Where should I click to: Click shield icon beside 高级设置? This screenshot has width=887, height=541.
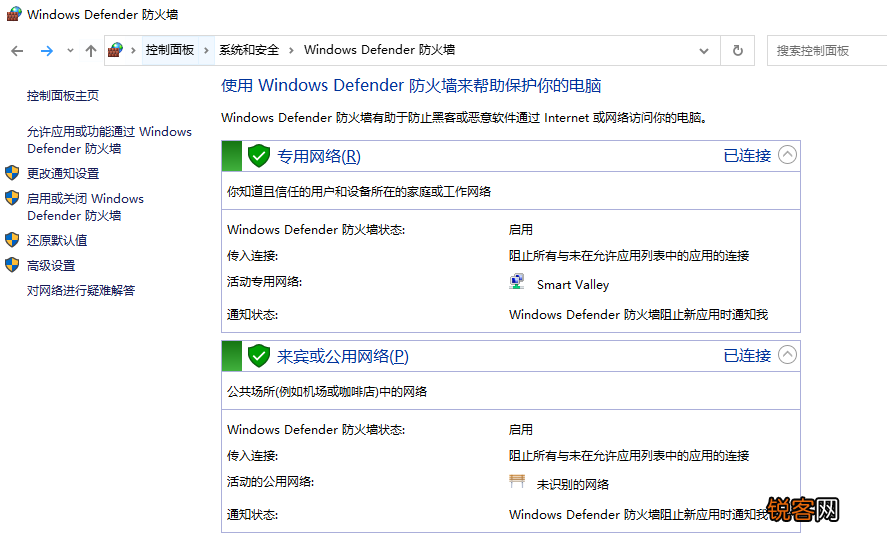tap(12, 264)
